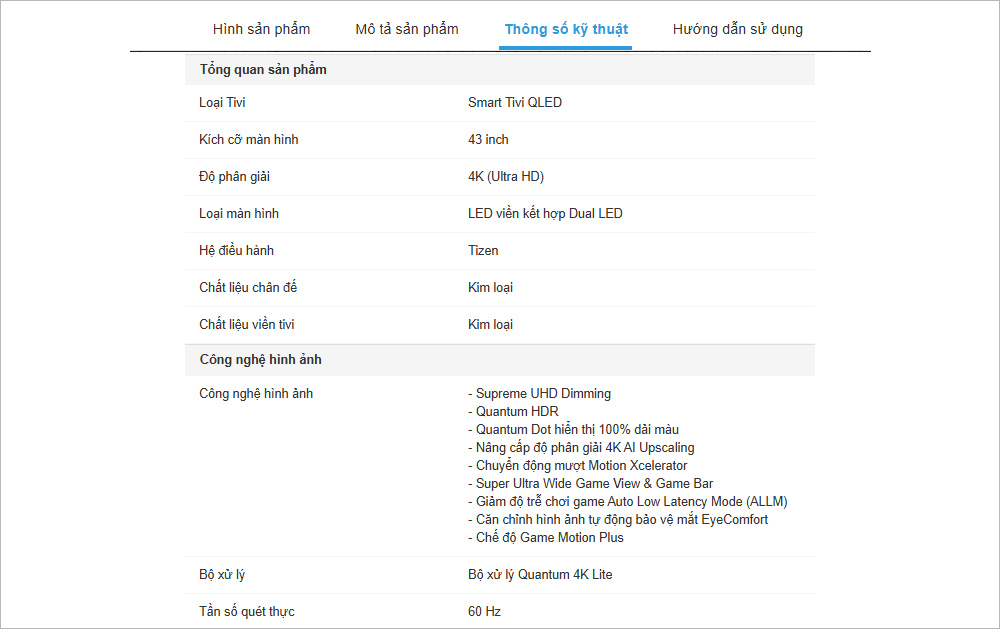The image size is (1000, 629).
Task: Click the Công nghệ hình ảnh section header
Action: point(260,360)
